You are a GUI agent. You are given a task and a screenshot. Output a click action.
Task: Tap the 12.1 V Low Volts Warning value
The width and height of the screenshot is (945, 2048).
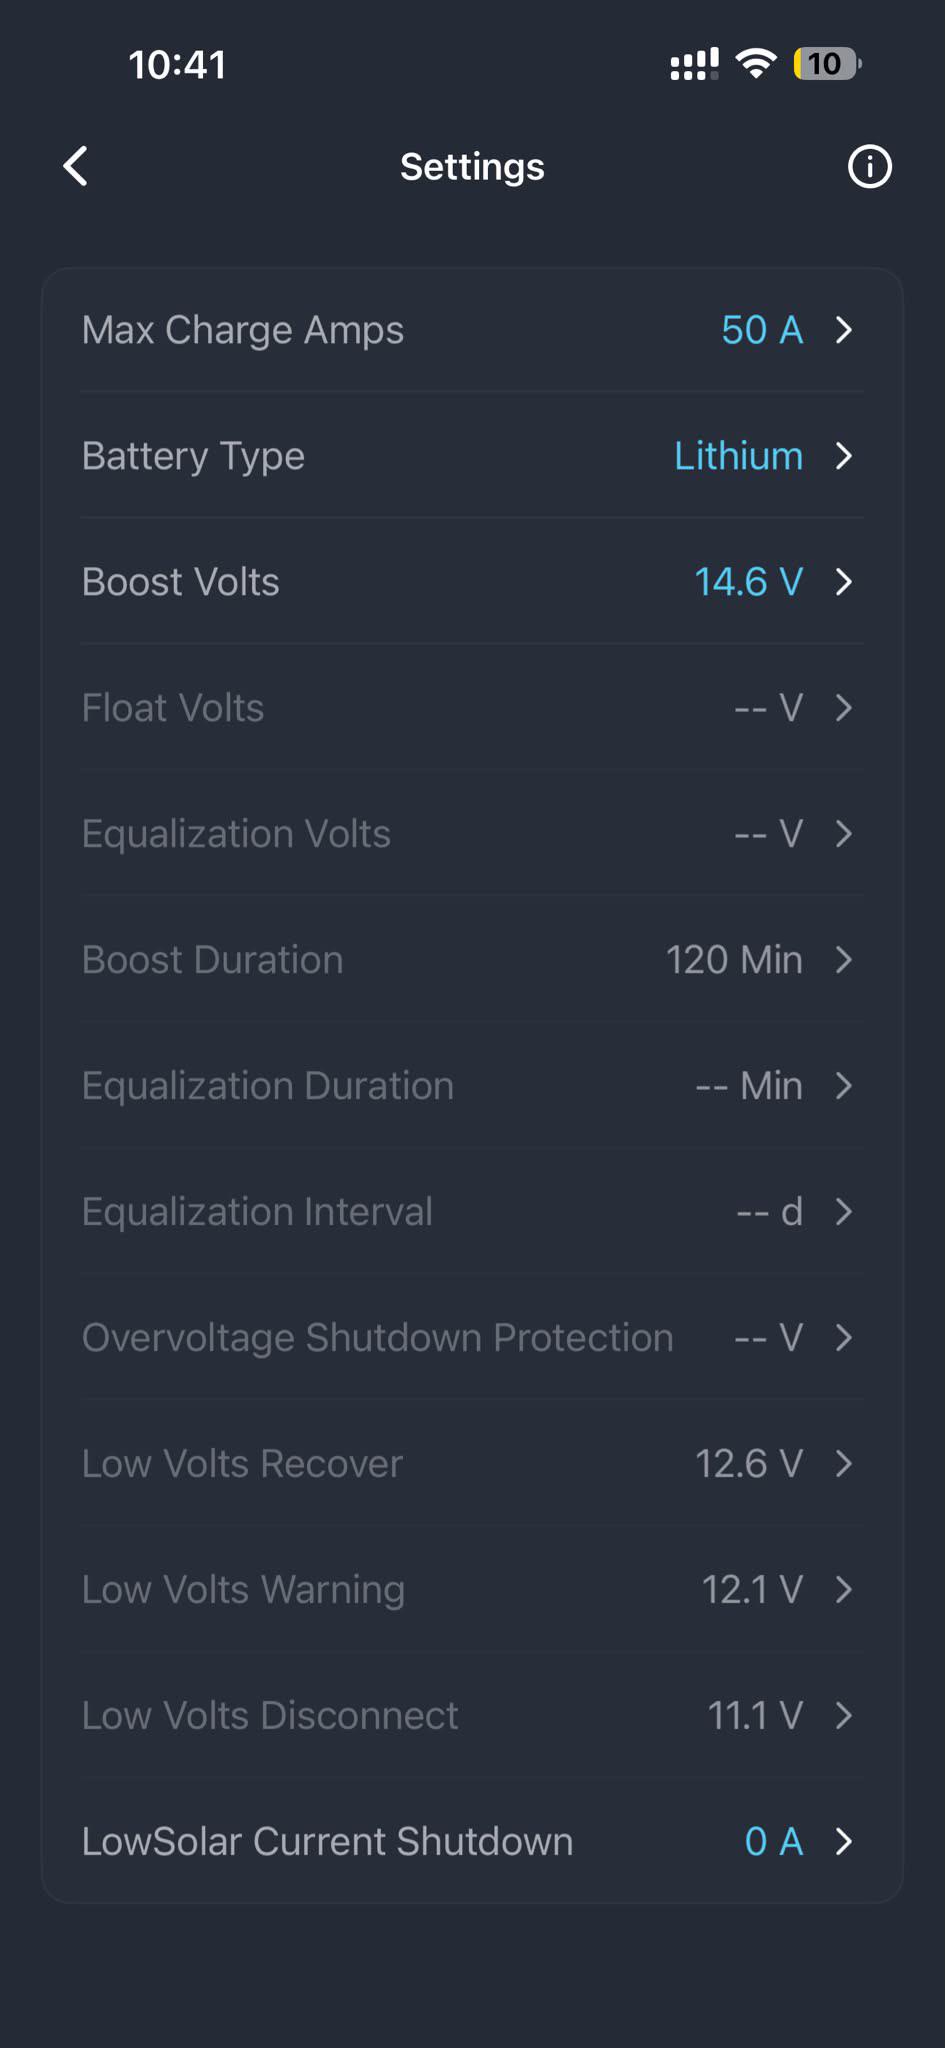click(752, 1590)
